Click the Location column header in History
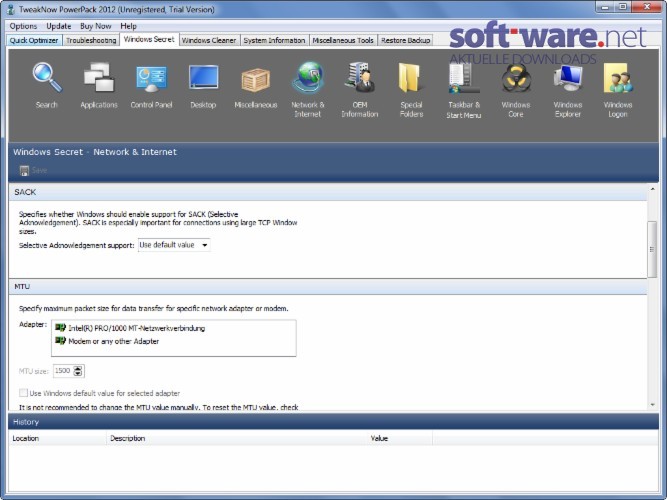 pos(57,438)
